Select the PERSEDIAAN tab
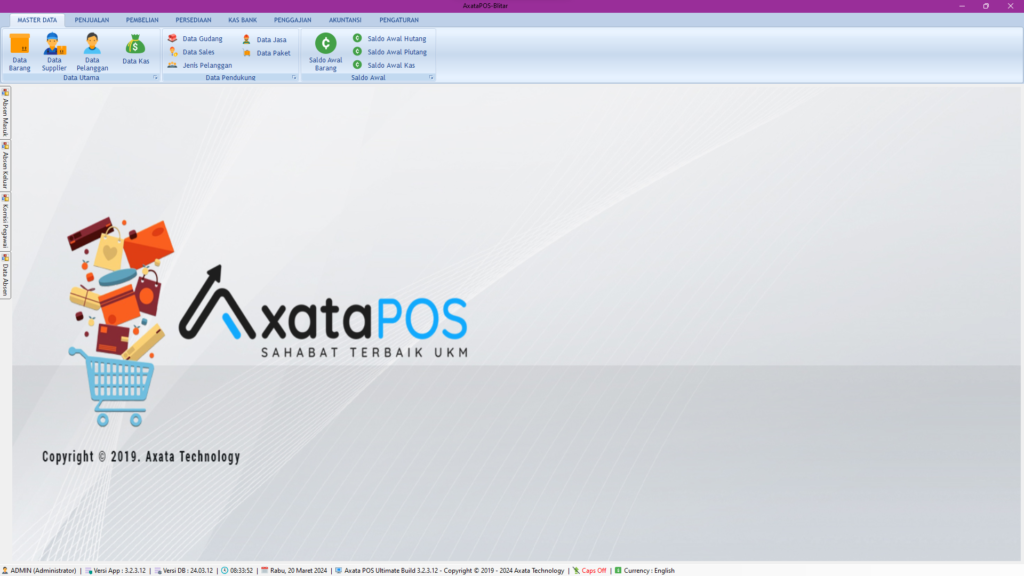The height and width of the screenshot is (576, 1024). point(193,20)
